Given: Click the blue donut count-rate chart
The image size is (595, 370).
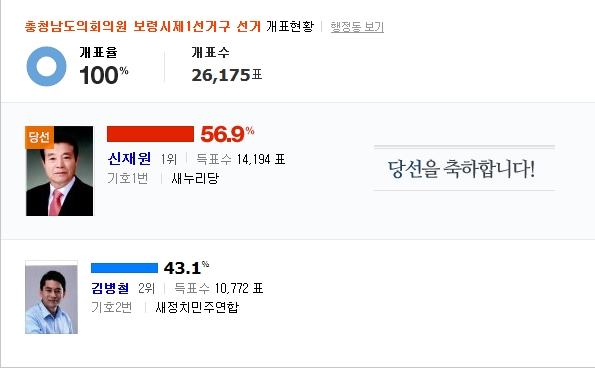Looking at the screenshot, I should 46,66.
